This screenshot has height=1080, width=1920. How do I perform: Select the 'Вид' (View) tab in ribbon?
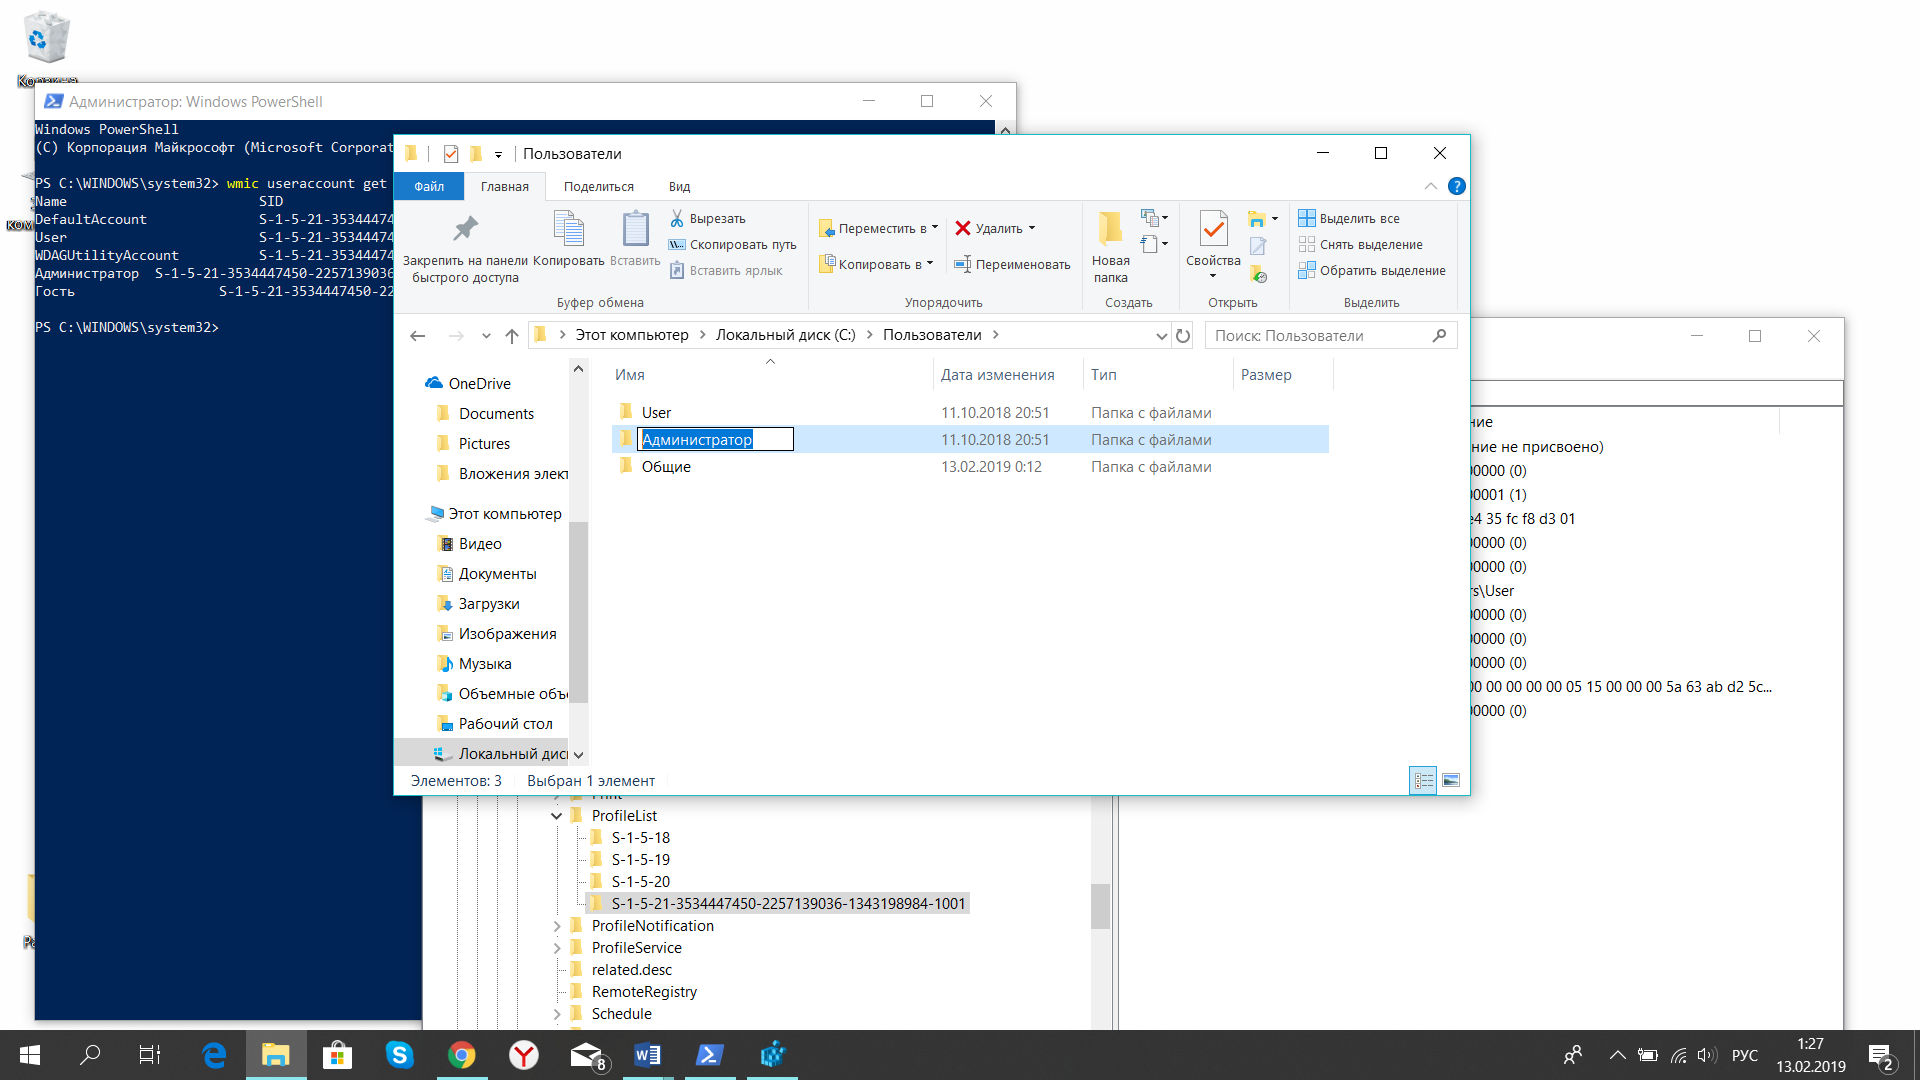point(680,186)
